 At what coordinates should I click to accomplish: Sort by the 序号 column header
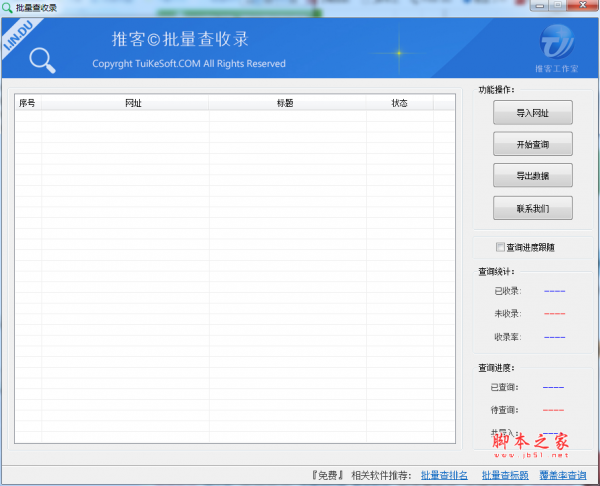(x=27, y=103)
